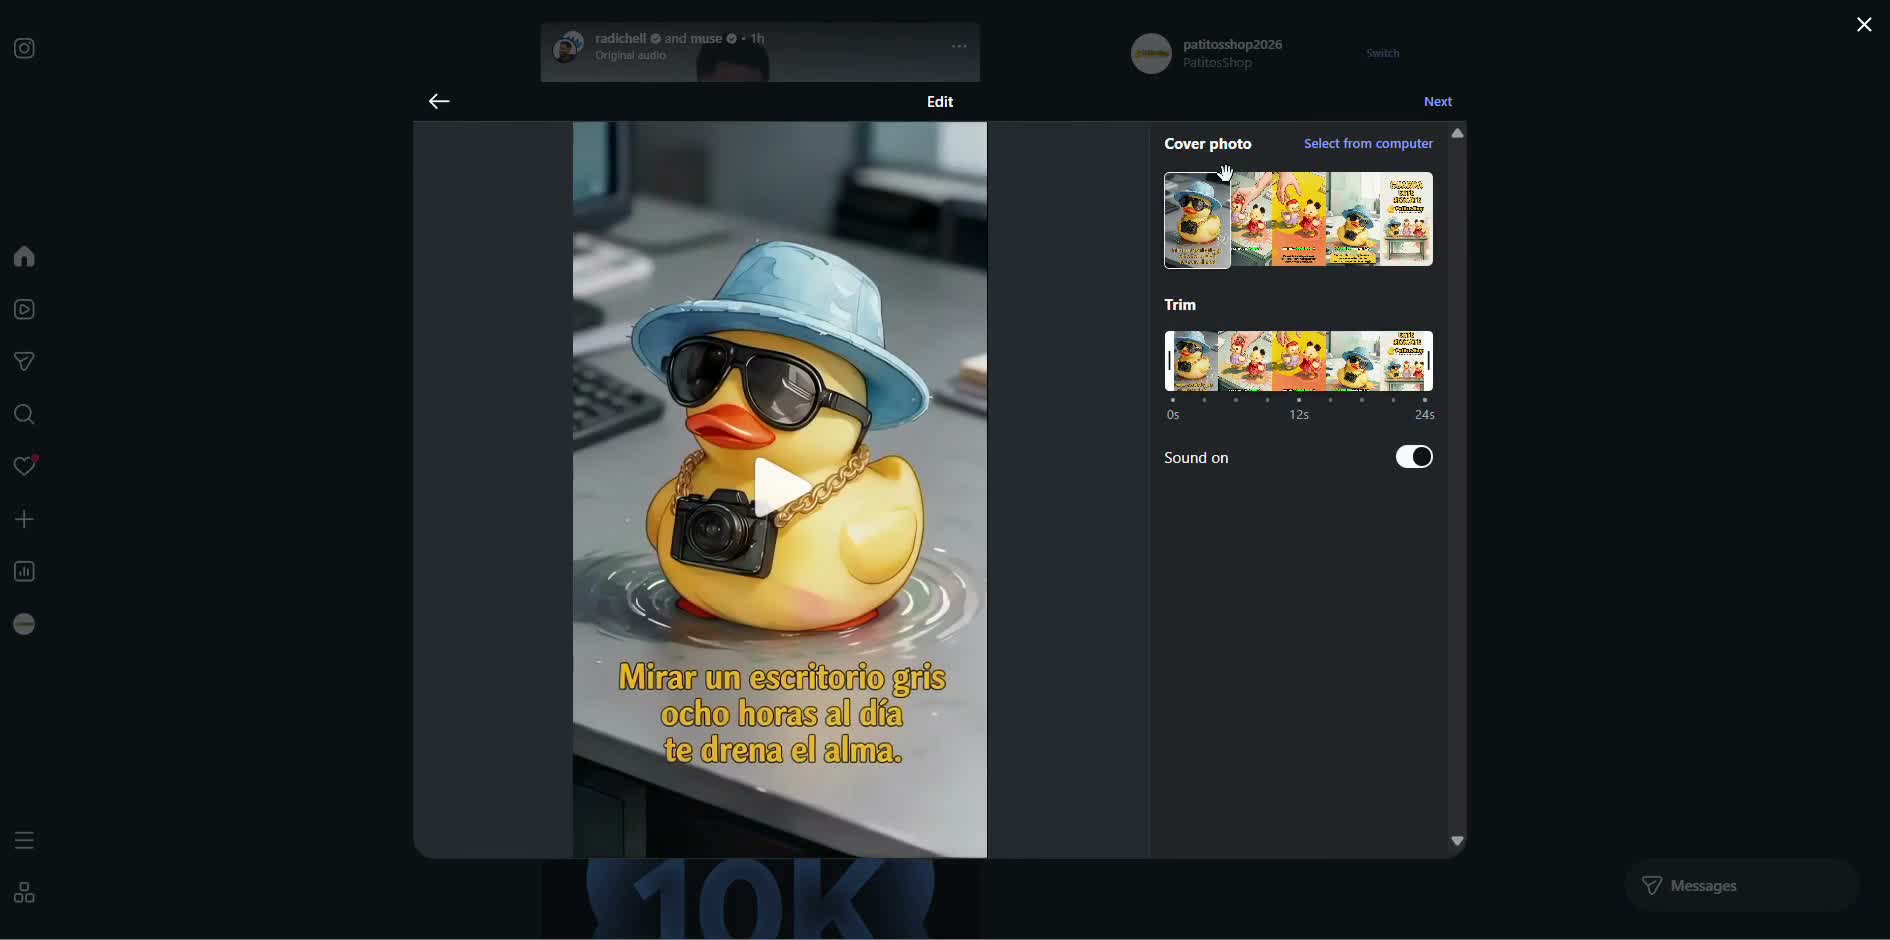Go back with the left arrow

tap(439, 101)
